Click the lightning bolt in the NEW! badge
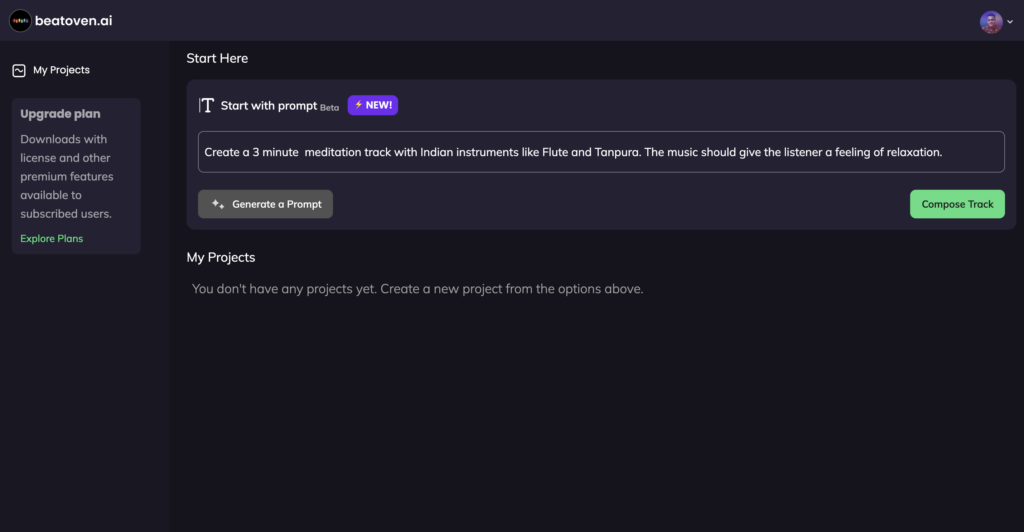1024x532 pixels. [359, 105]
